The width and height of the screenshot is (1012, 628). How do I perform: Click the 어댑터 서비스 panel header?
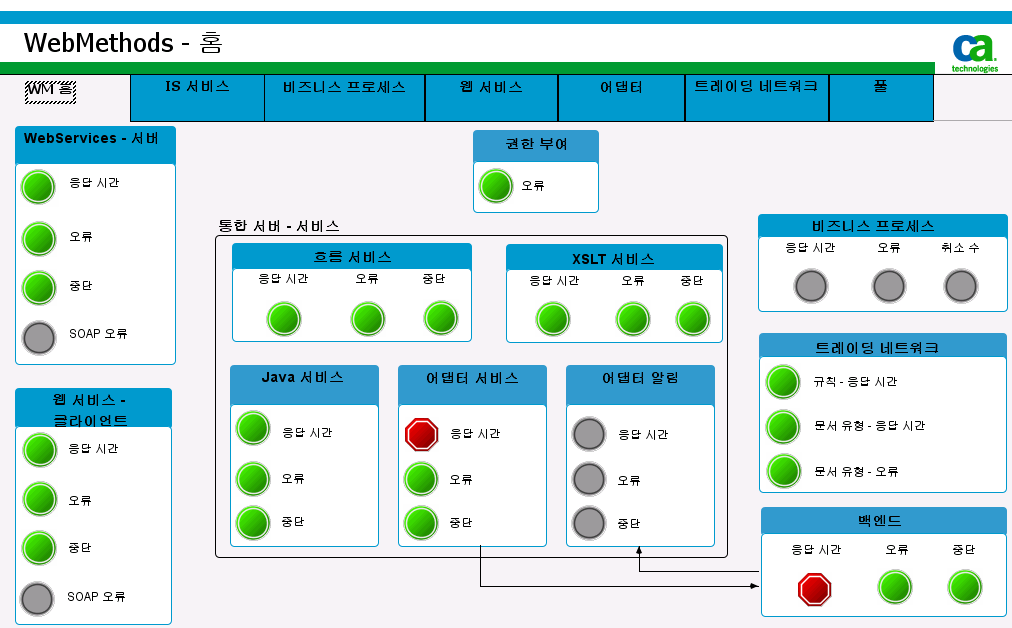(x=472, y=385)
